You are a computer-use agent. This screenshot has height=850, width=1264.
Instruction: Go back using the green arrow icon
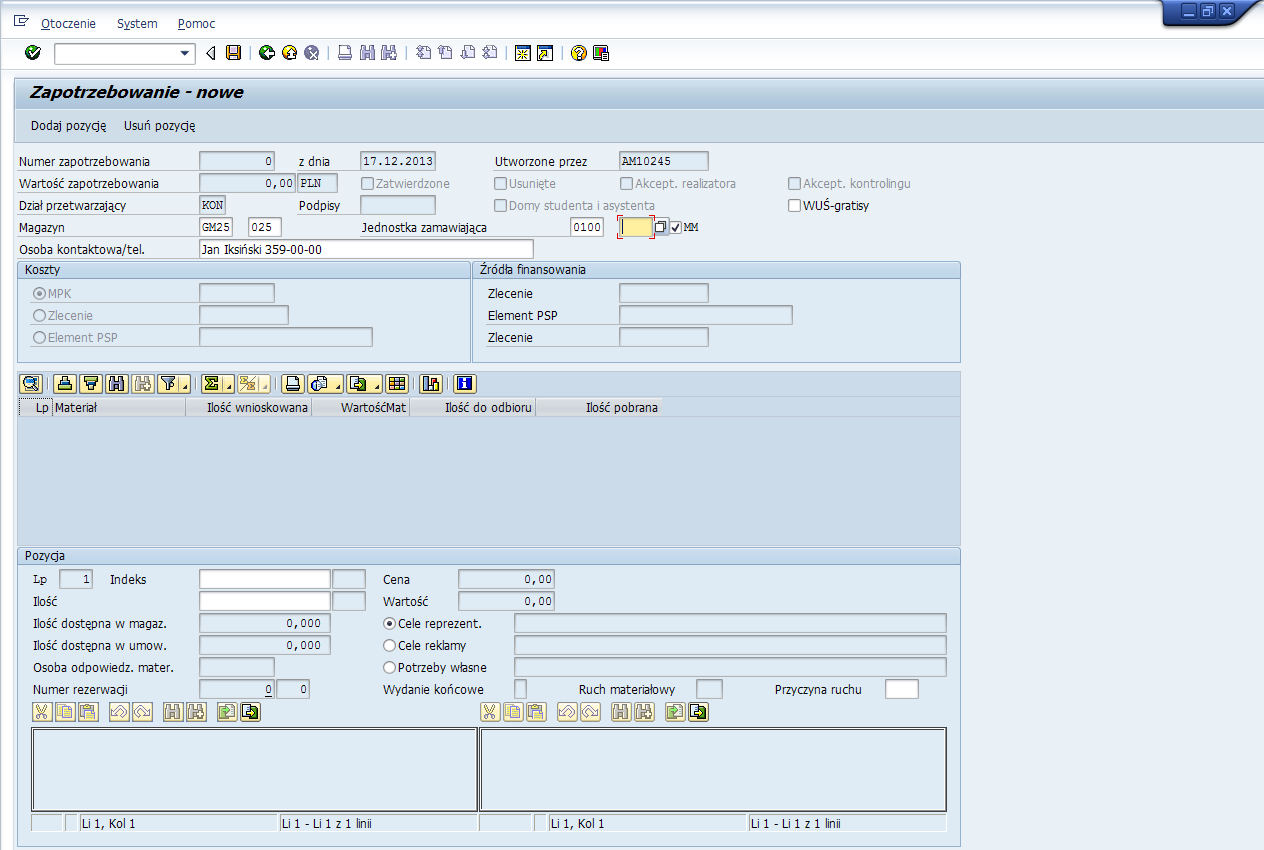click(267, 53)
